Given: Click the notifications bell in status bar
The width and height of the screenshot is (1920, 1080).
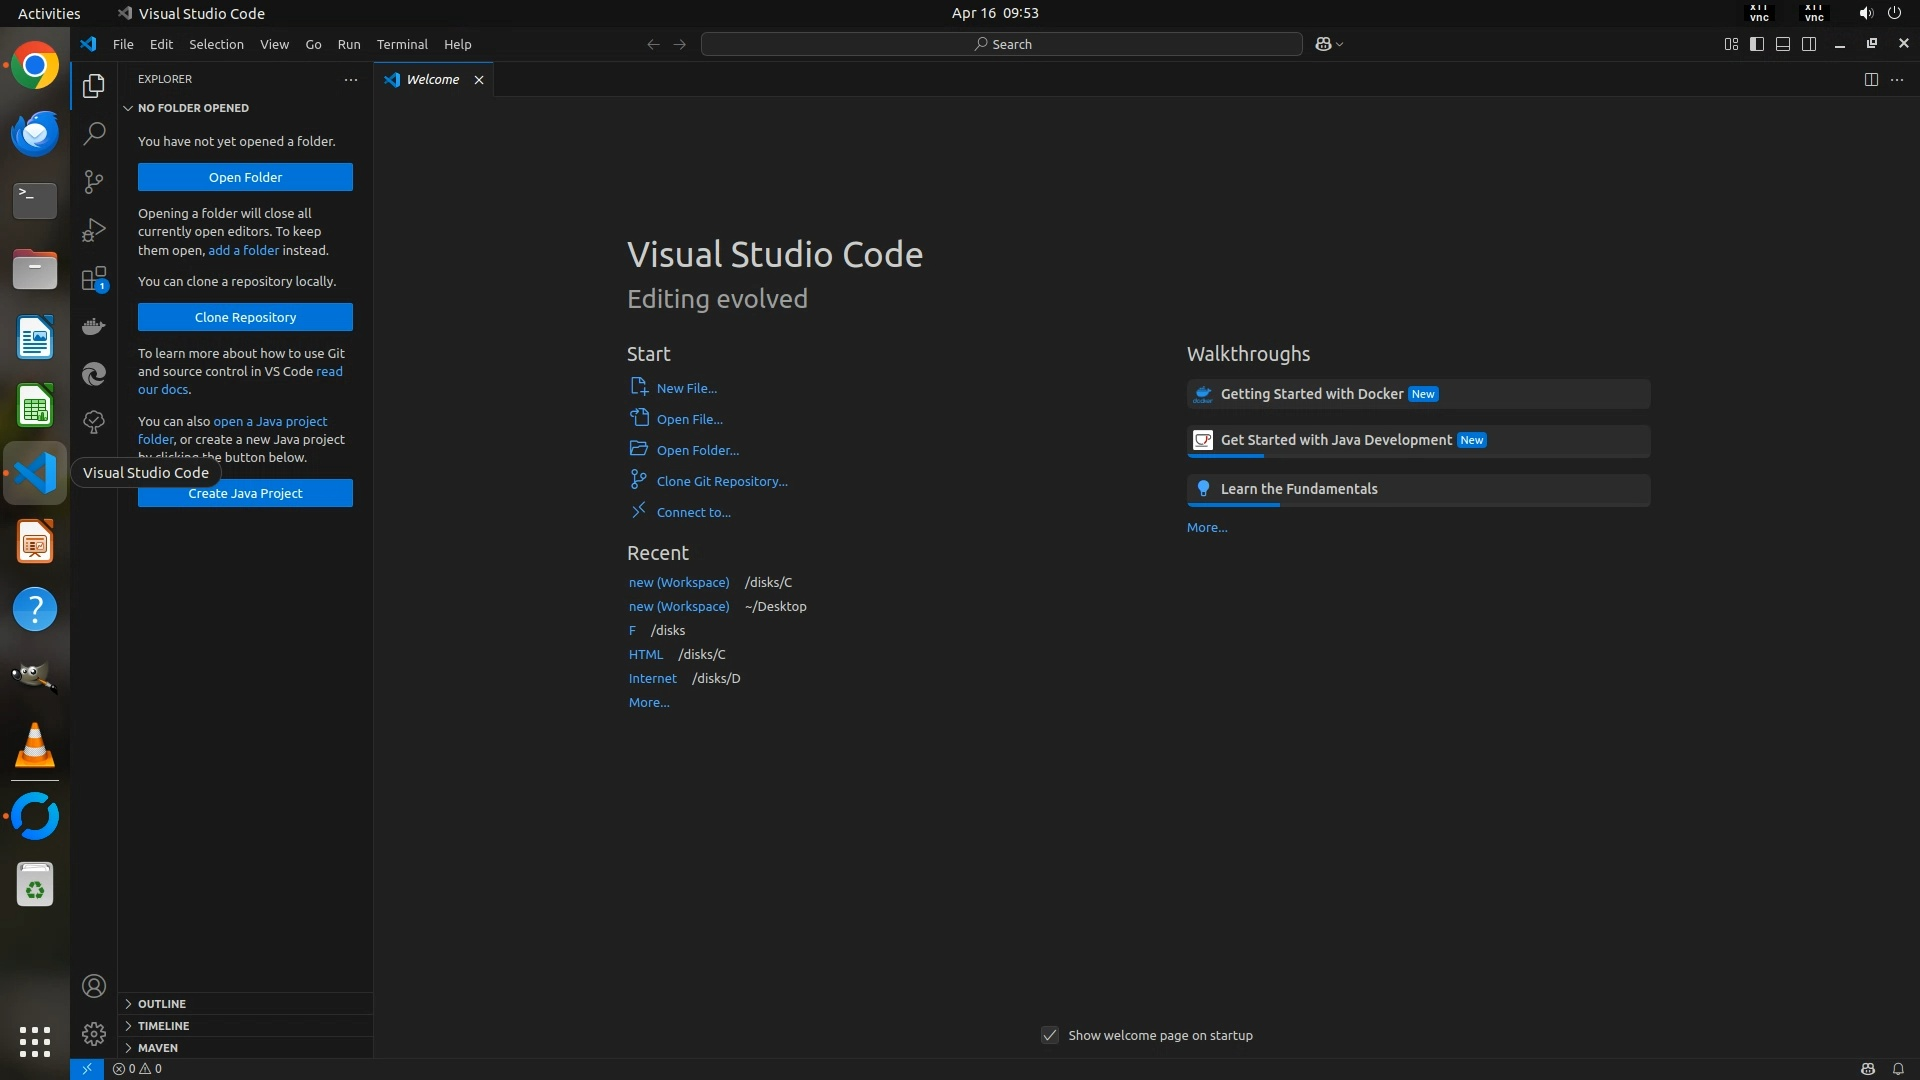Looking at the screenshot, I should 1897,1069.
